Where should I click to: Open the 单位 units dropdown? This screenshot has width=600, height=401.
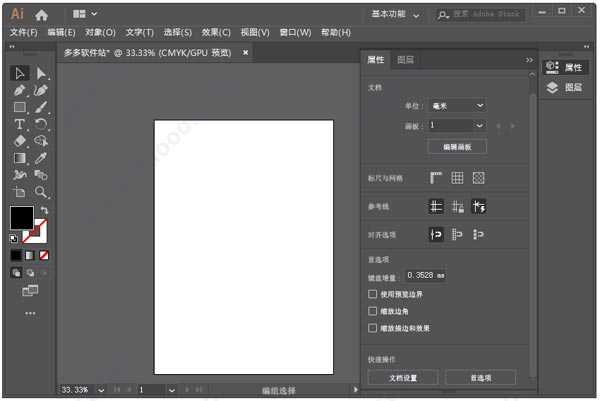458,105
